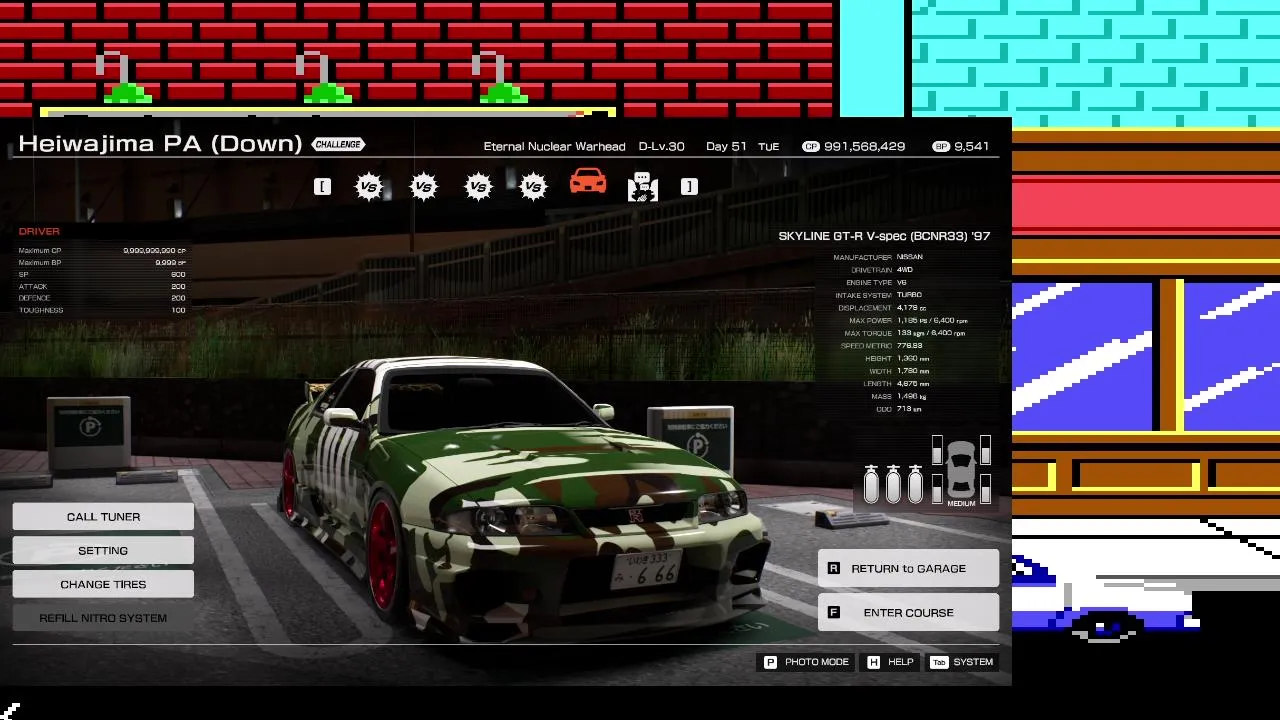The width and height of the screenshot is (1280, 720).
Task: Click the ATTACK stat row
Action: [102, 286]
